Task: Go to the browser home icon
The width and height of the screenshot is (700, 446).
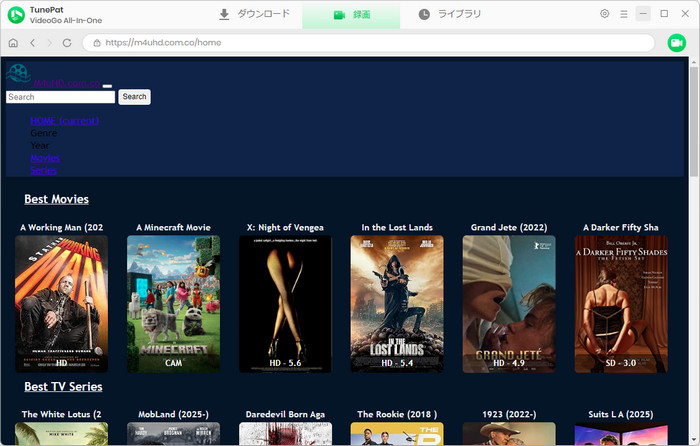Action: point(13,43)
